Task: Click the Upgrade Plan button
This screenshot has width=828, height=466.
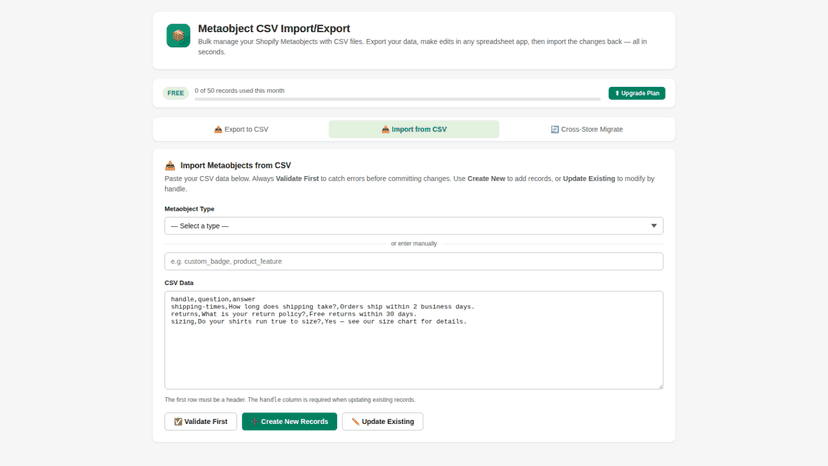Action: (x=636, y=93)
